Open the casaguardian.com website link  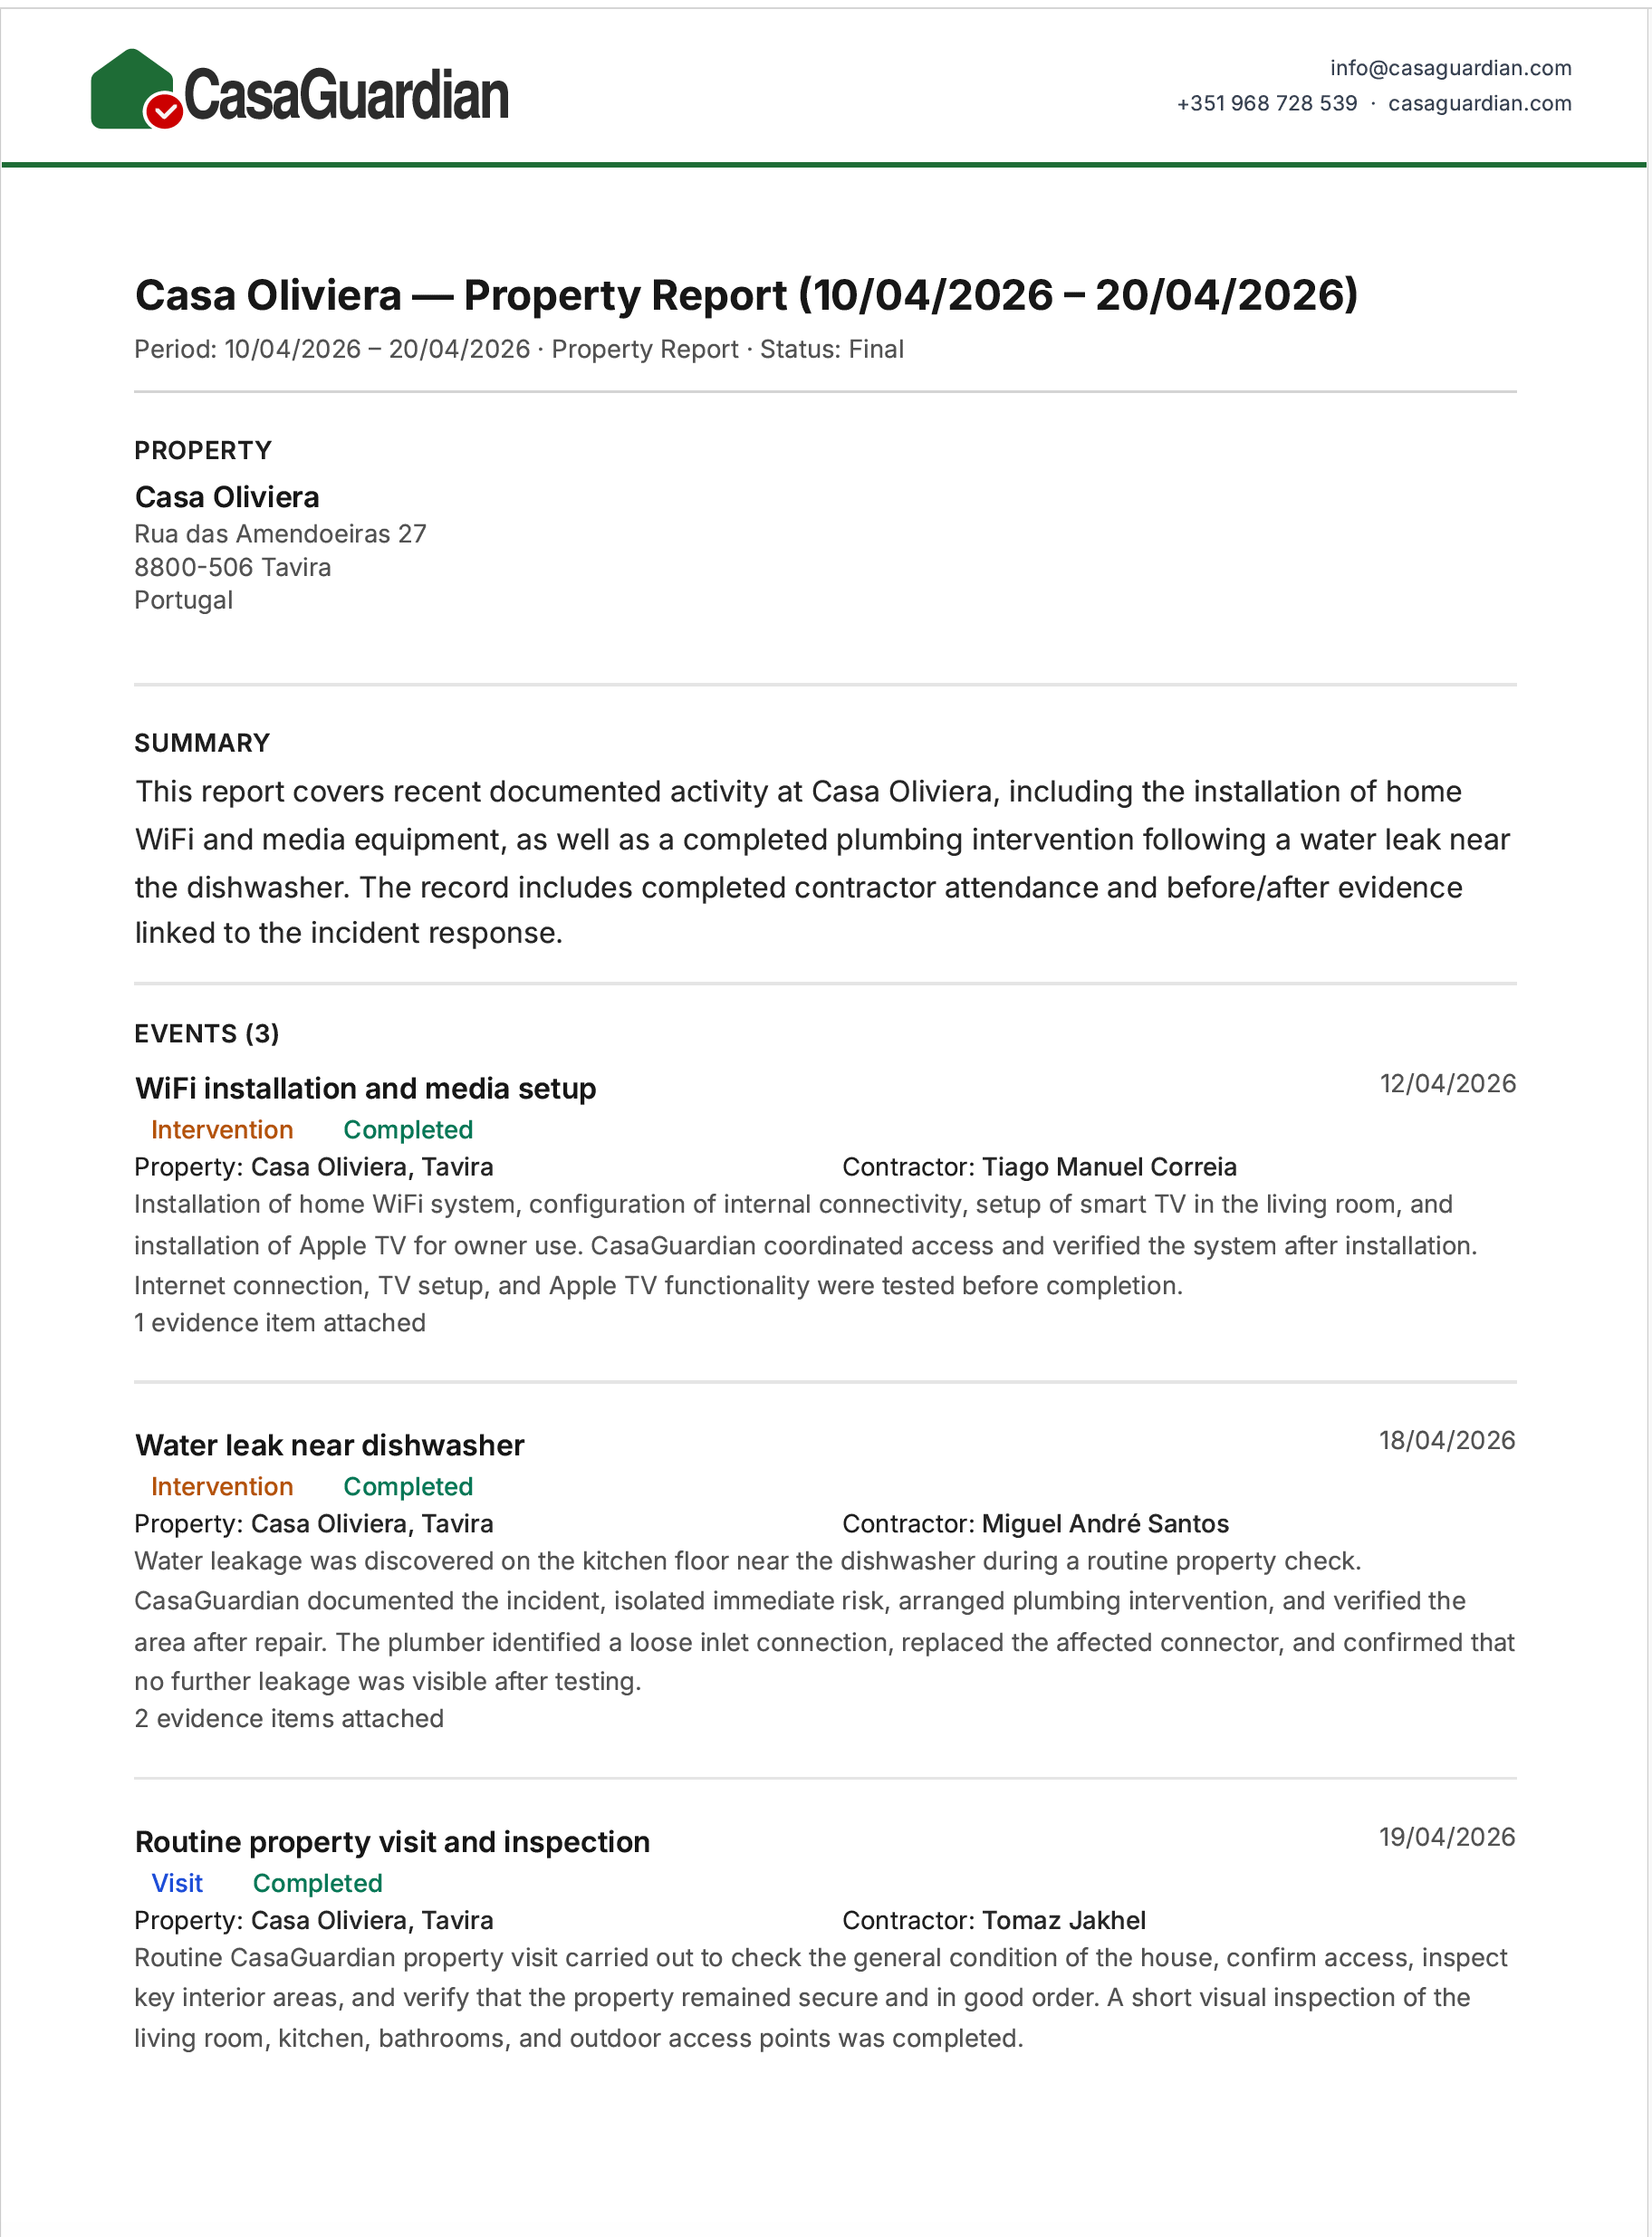(1479, 103)
